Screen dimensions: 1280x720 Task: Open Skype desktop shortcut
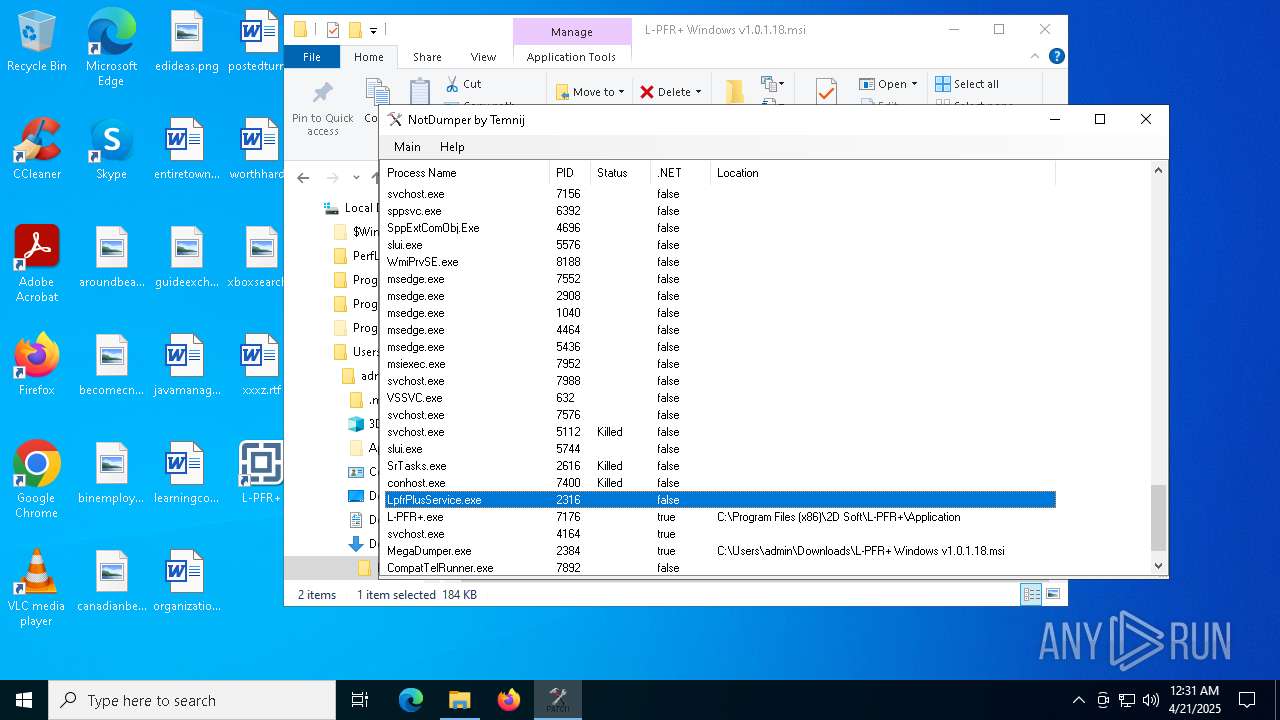(x=111, y=149)
